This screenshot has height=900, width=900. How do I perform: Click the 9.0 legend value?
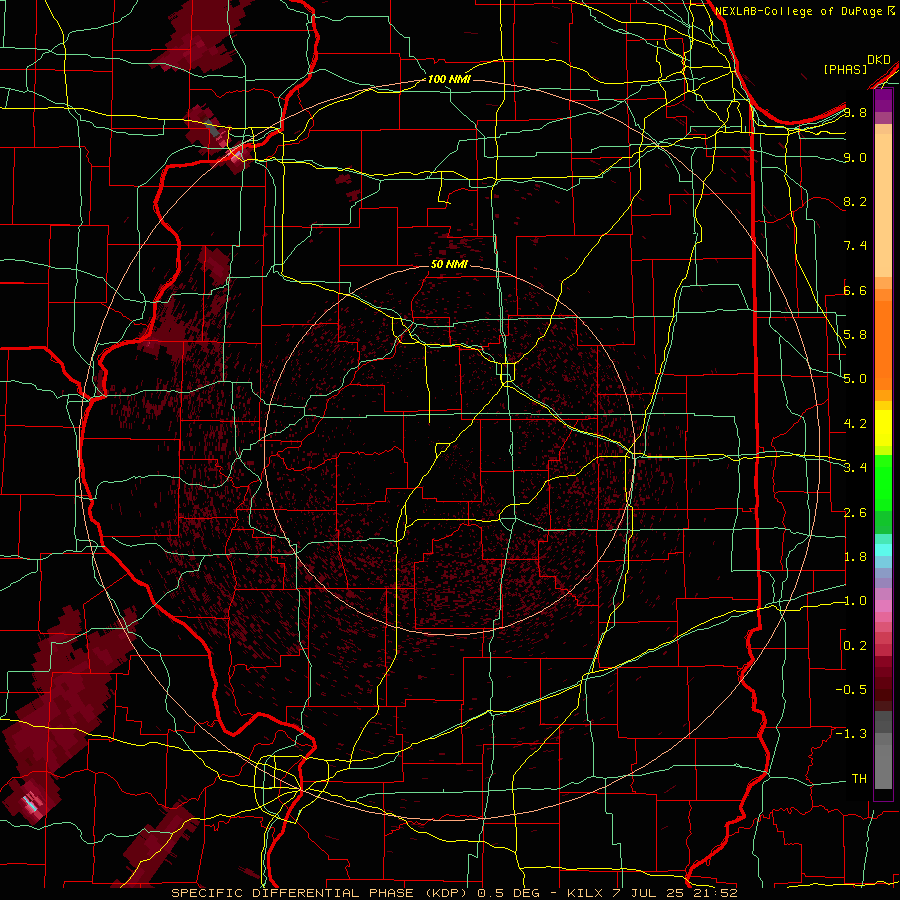tap(855, 158)
